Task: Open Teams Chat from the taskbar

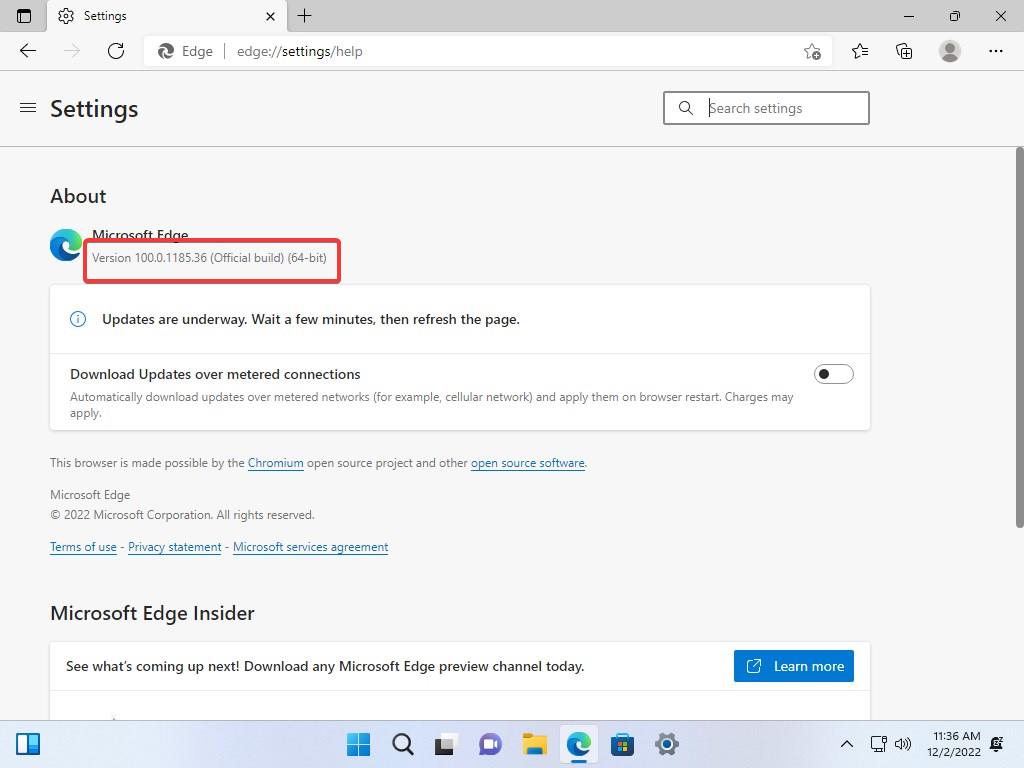Action: pos(489,744)
